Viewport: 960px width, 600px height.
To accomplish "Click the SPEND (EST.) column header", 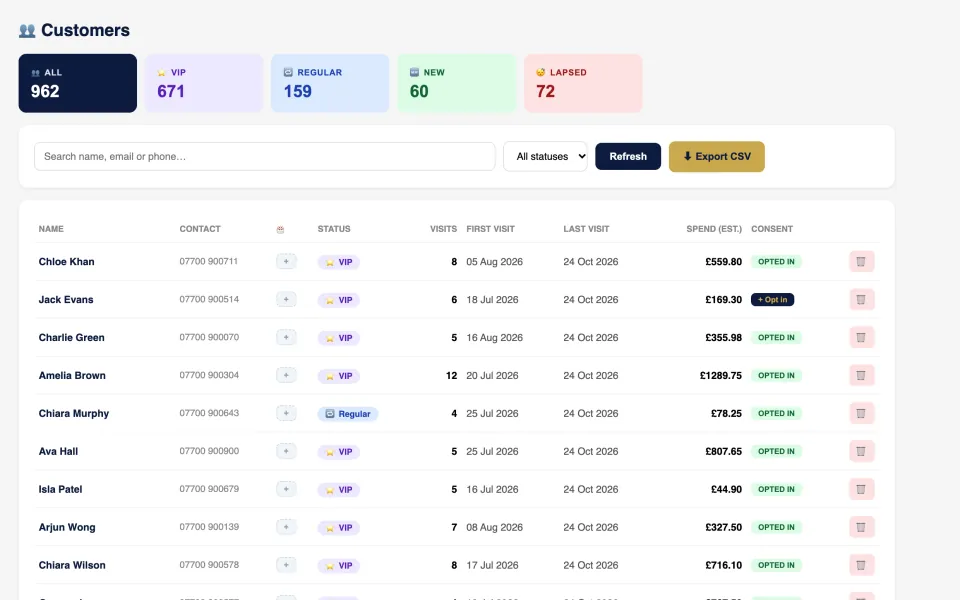I will pyautogui.click(x=714, y=229).
